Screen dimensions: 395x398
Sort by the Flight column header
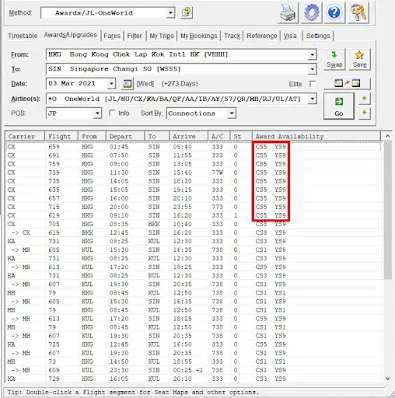click(61, 136)
